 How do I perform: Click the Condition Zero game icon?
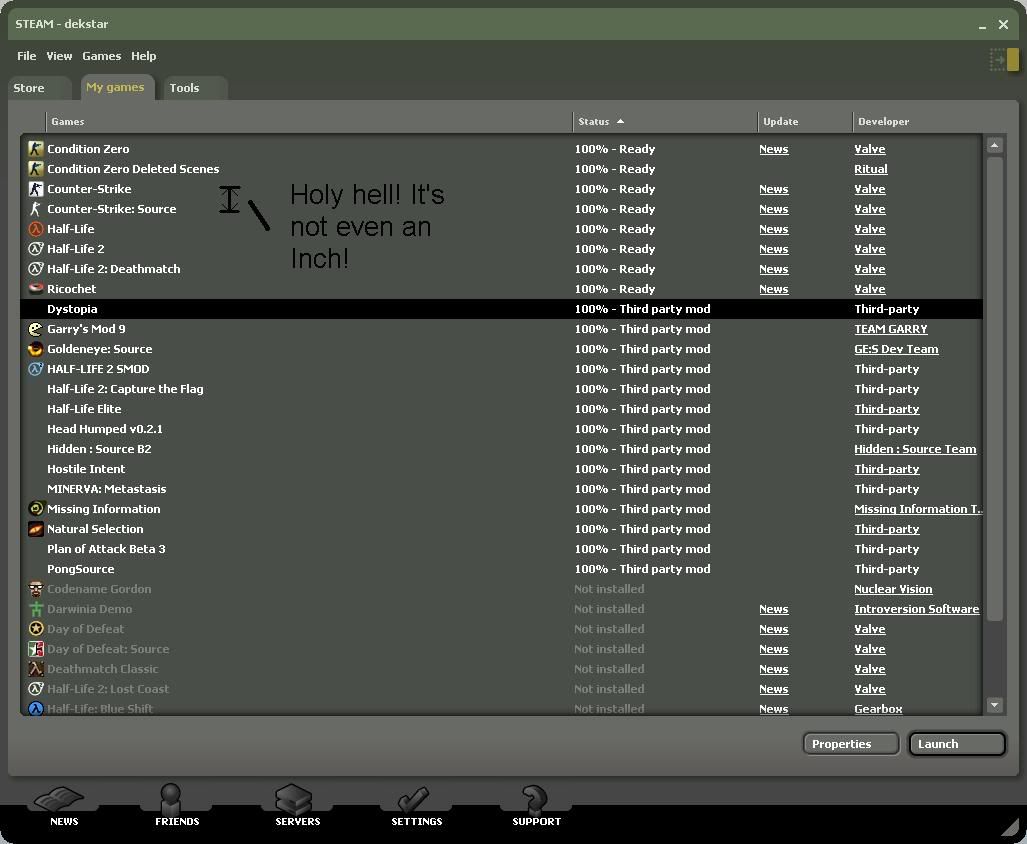[35, 149]
